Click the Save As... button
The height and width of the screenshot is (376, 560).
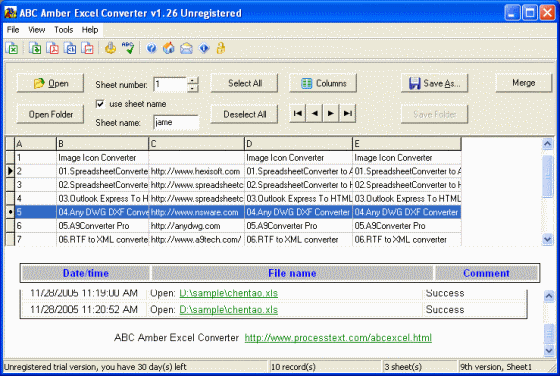[x=434, y=83]
